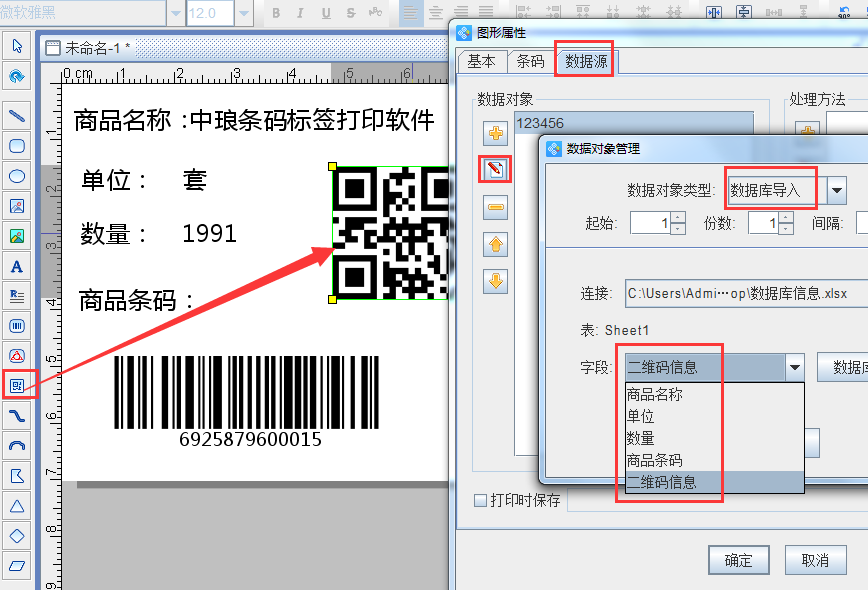The width and height of the screenshot is (868, 590).
Task: Select the triangle shape tool
Action: pyautogui.click(x=15, y=507)
